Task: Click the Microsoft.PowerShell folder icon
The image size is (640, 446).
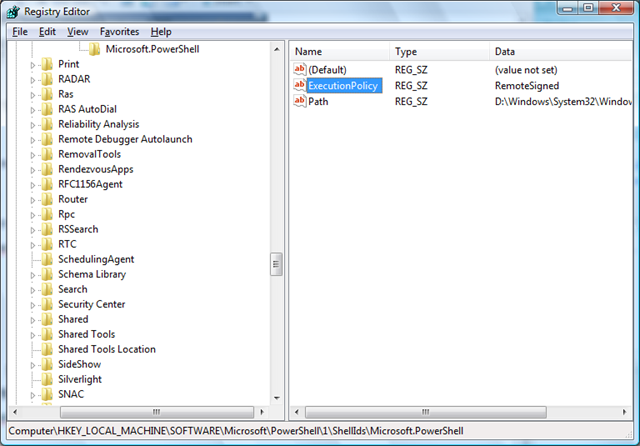Action: tap(95, 49)
